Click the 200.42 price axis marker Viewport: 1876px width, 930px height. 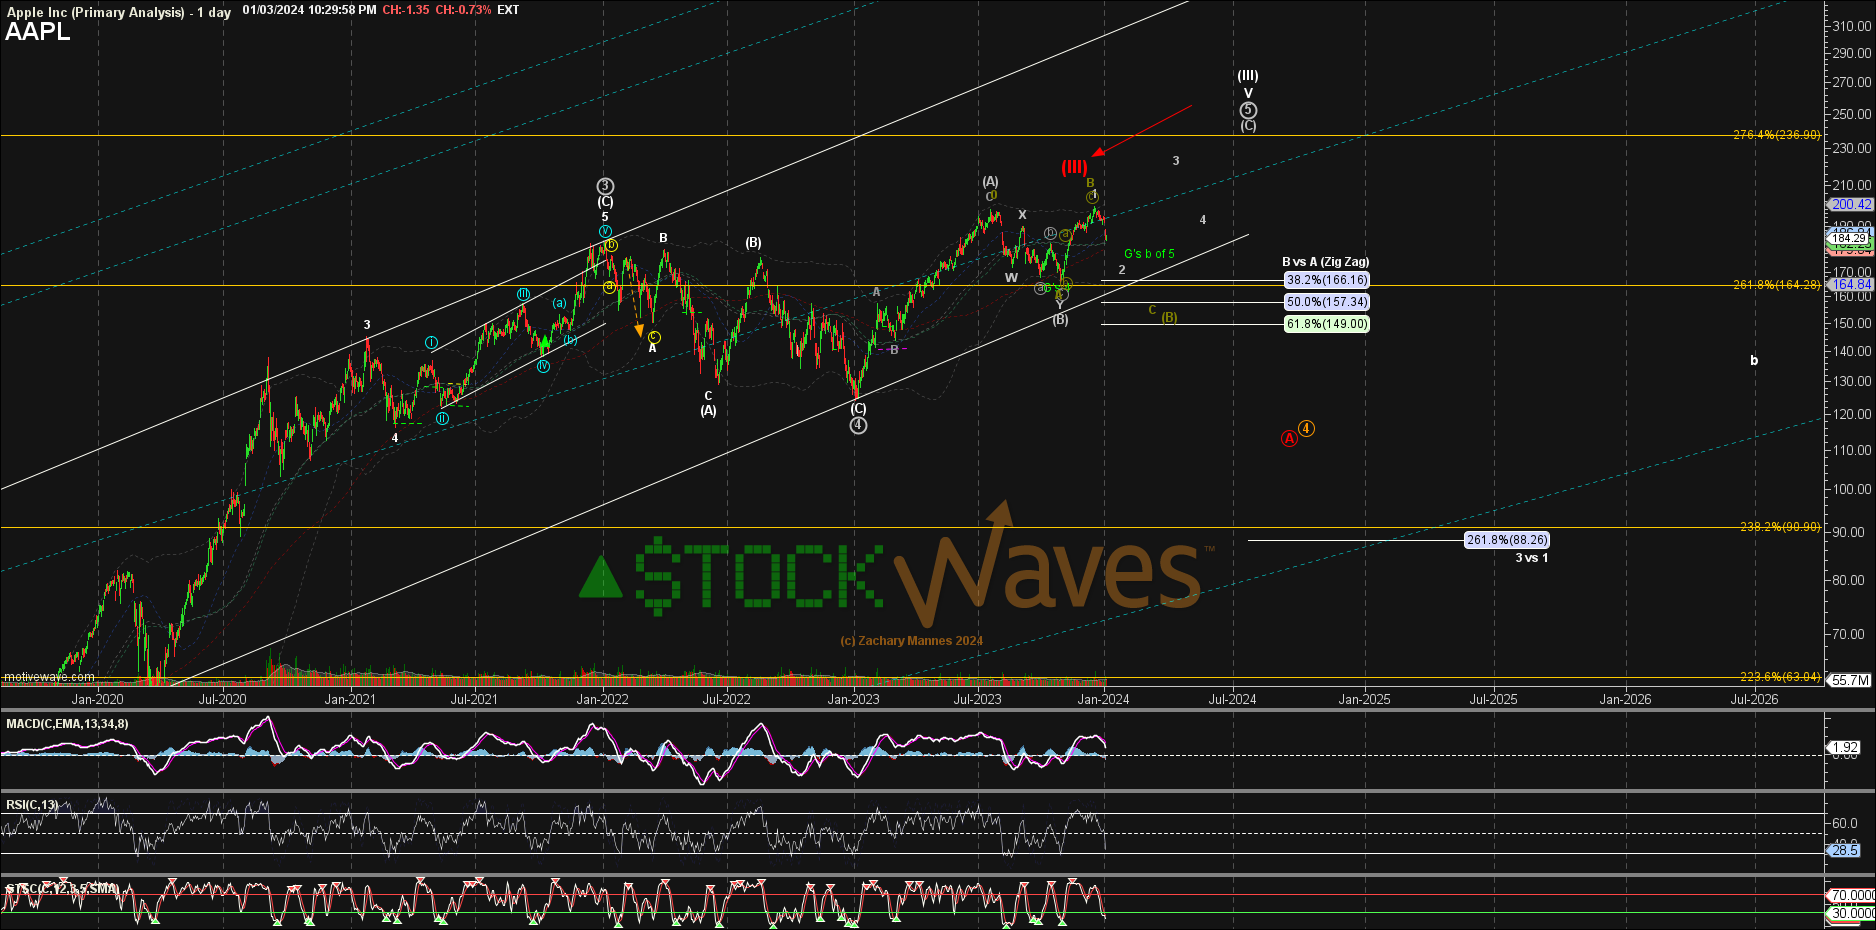coord(1850,204)
